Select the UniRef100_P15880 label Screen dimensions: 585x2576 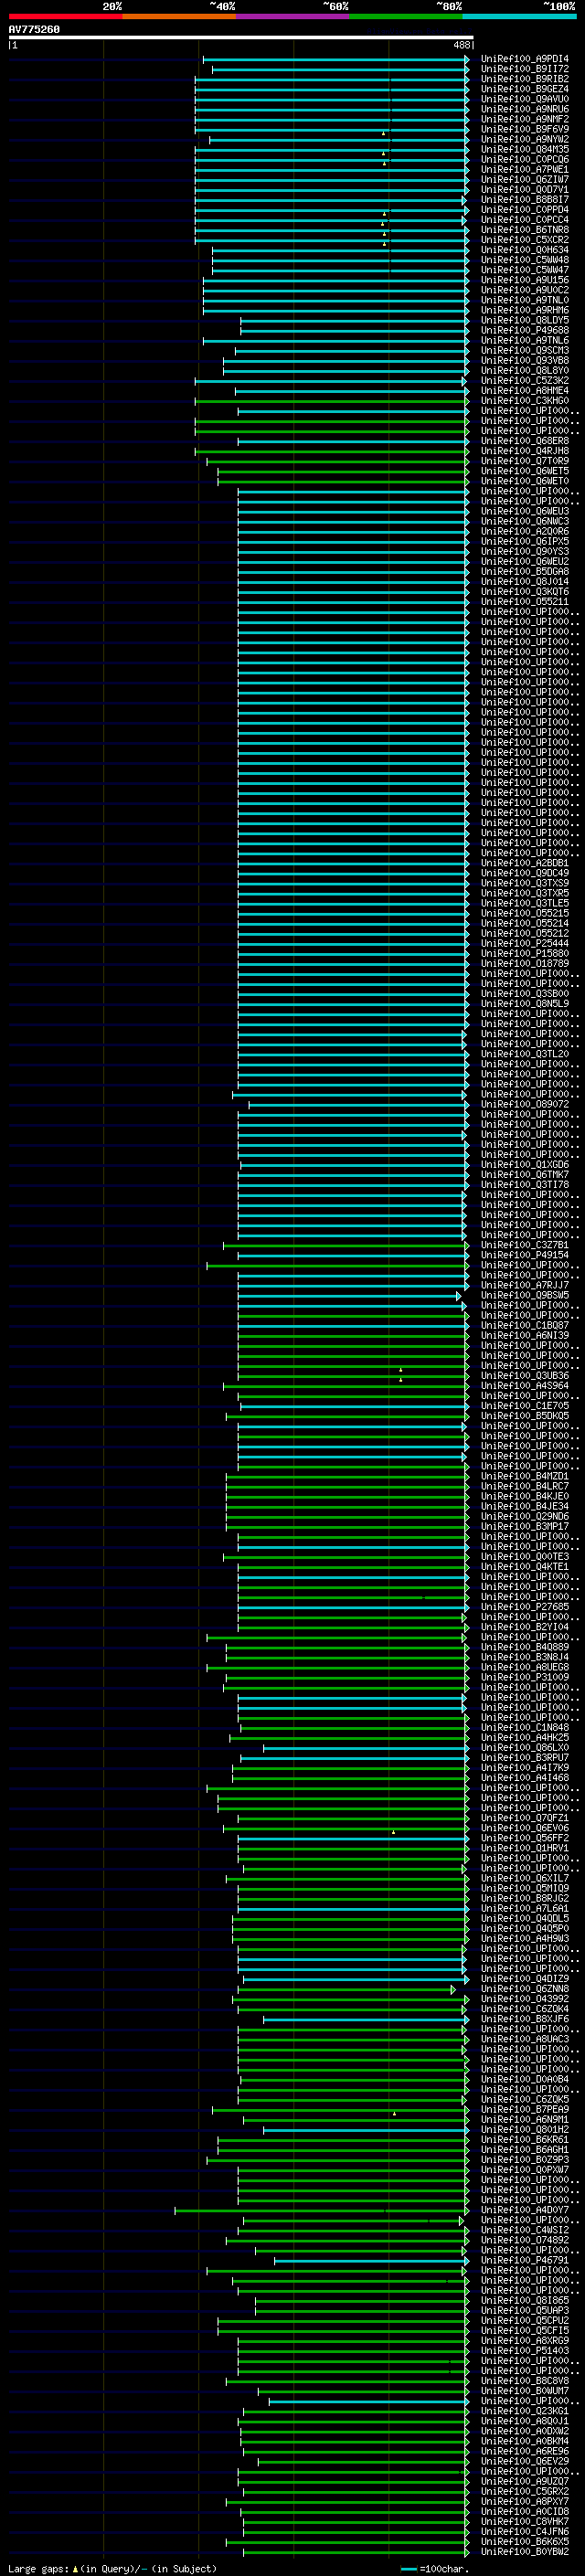pos(524,954)
